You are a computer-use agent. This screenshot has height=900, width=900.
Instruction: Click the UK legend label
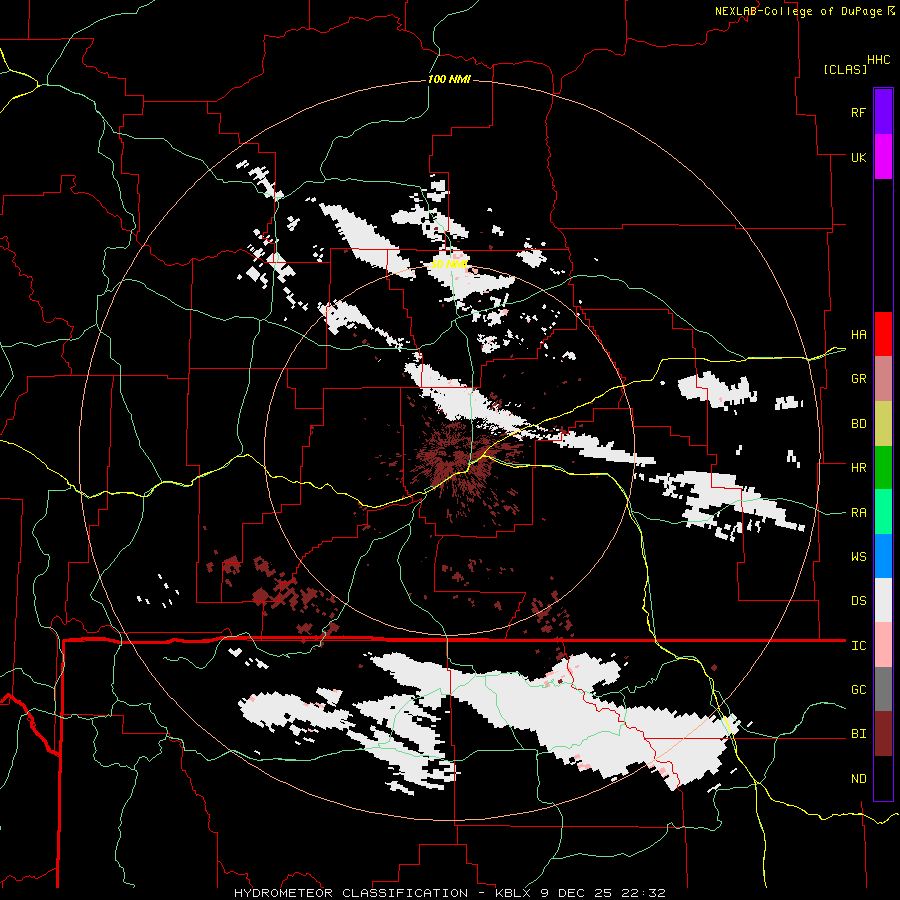point(859,157)
